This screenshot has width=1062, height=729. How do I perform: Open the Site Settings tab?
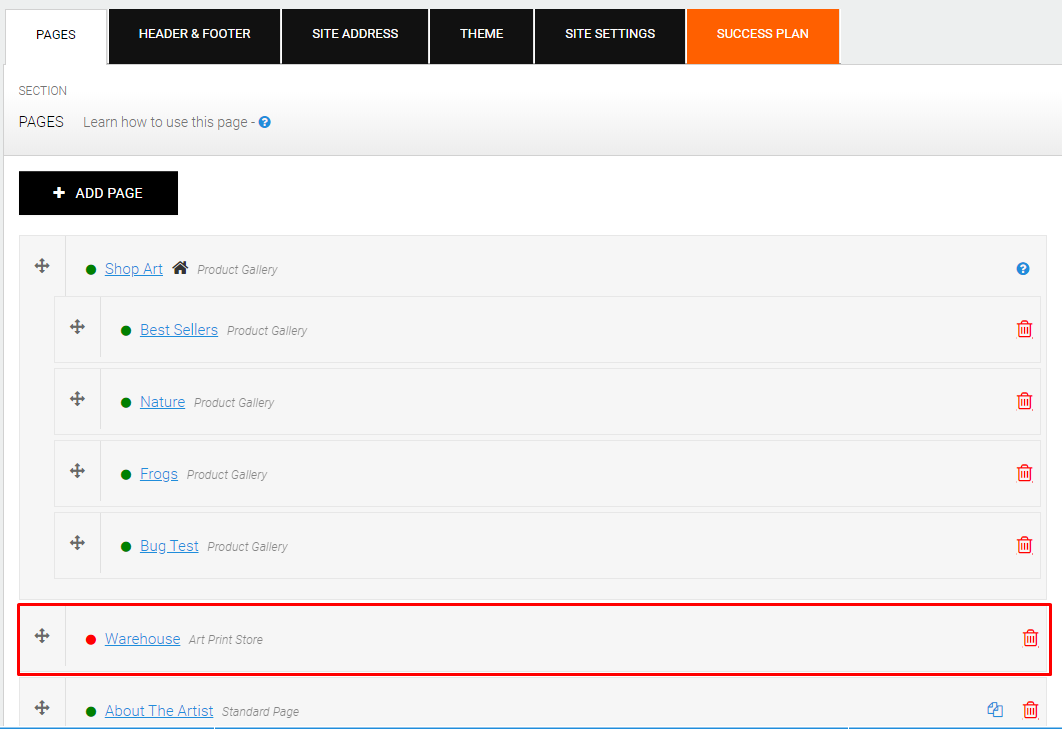pyautogui.click(x=610, y=36)
